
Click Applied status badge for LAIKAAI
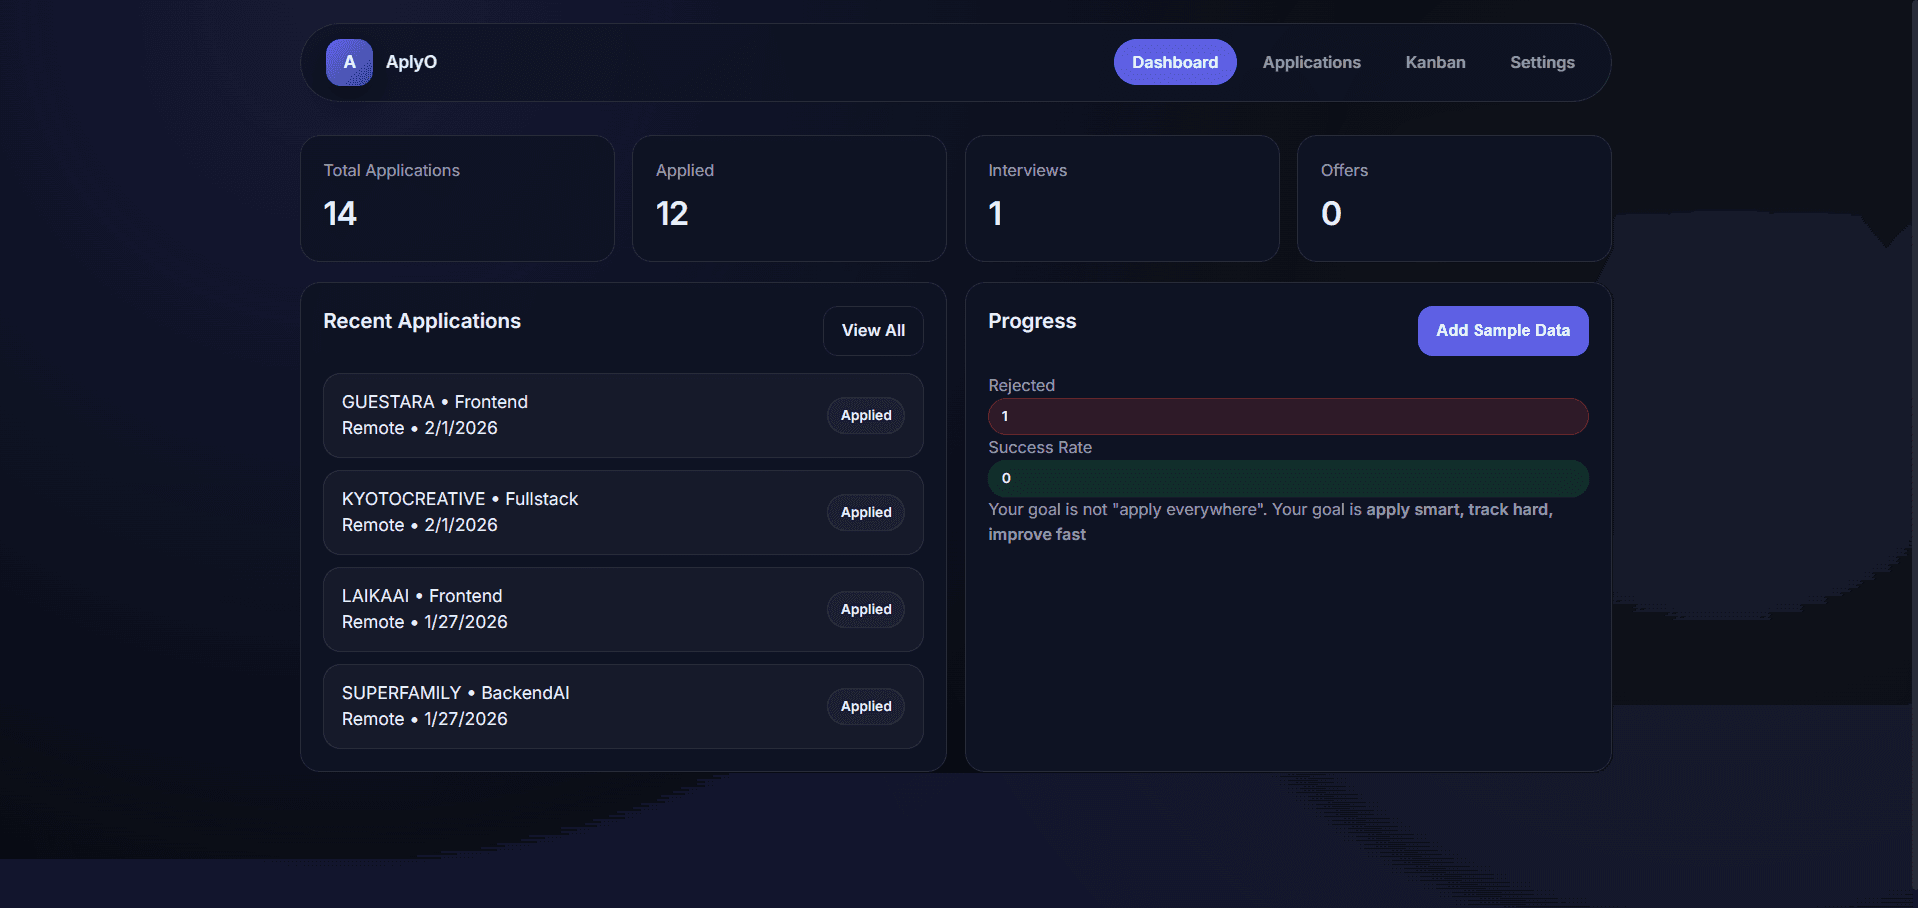click(865, 610)
